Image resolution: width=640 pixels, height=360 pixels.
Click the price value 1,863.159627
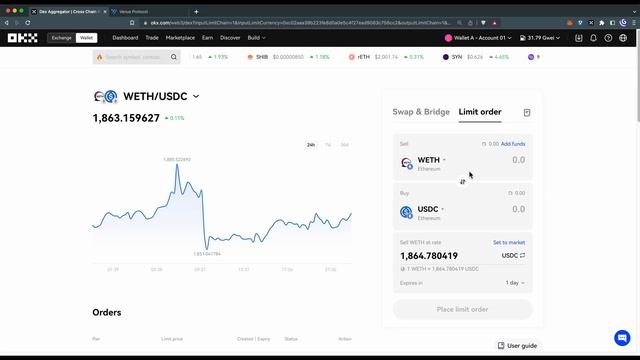[x=126, y=118]
